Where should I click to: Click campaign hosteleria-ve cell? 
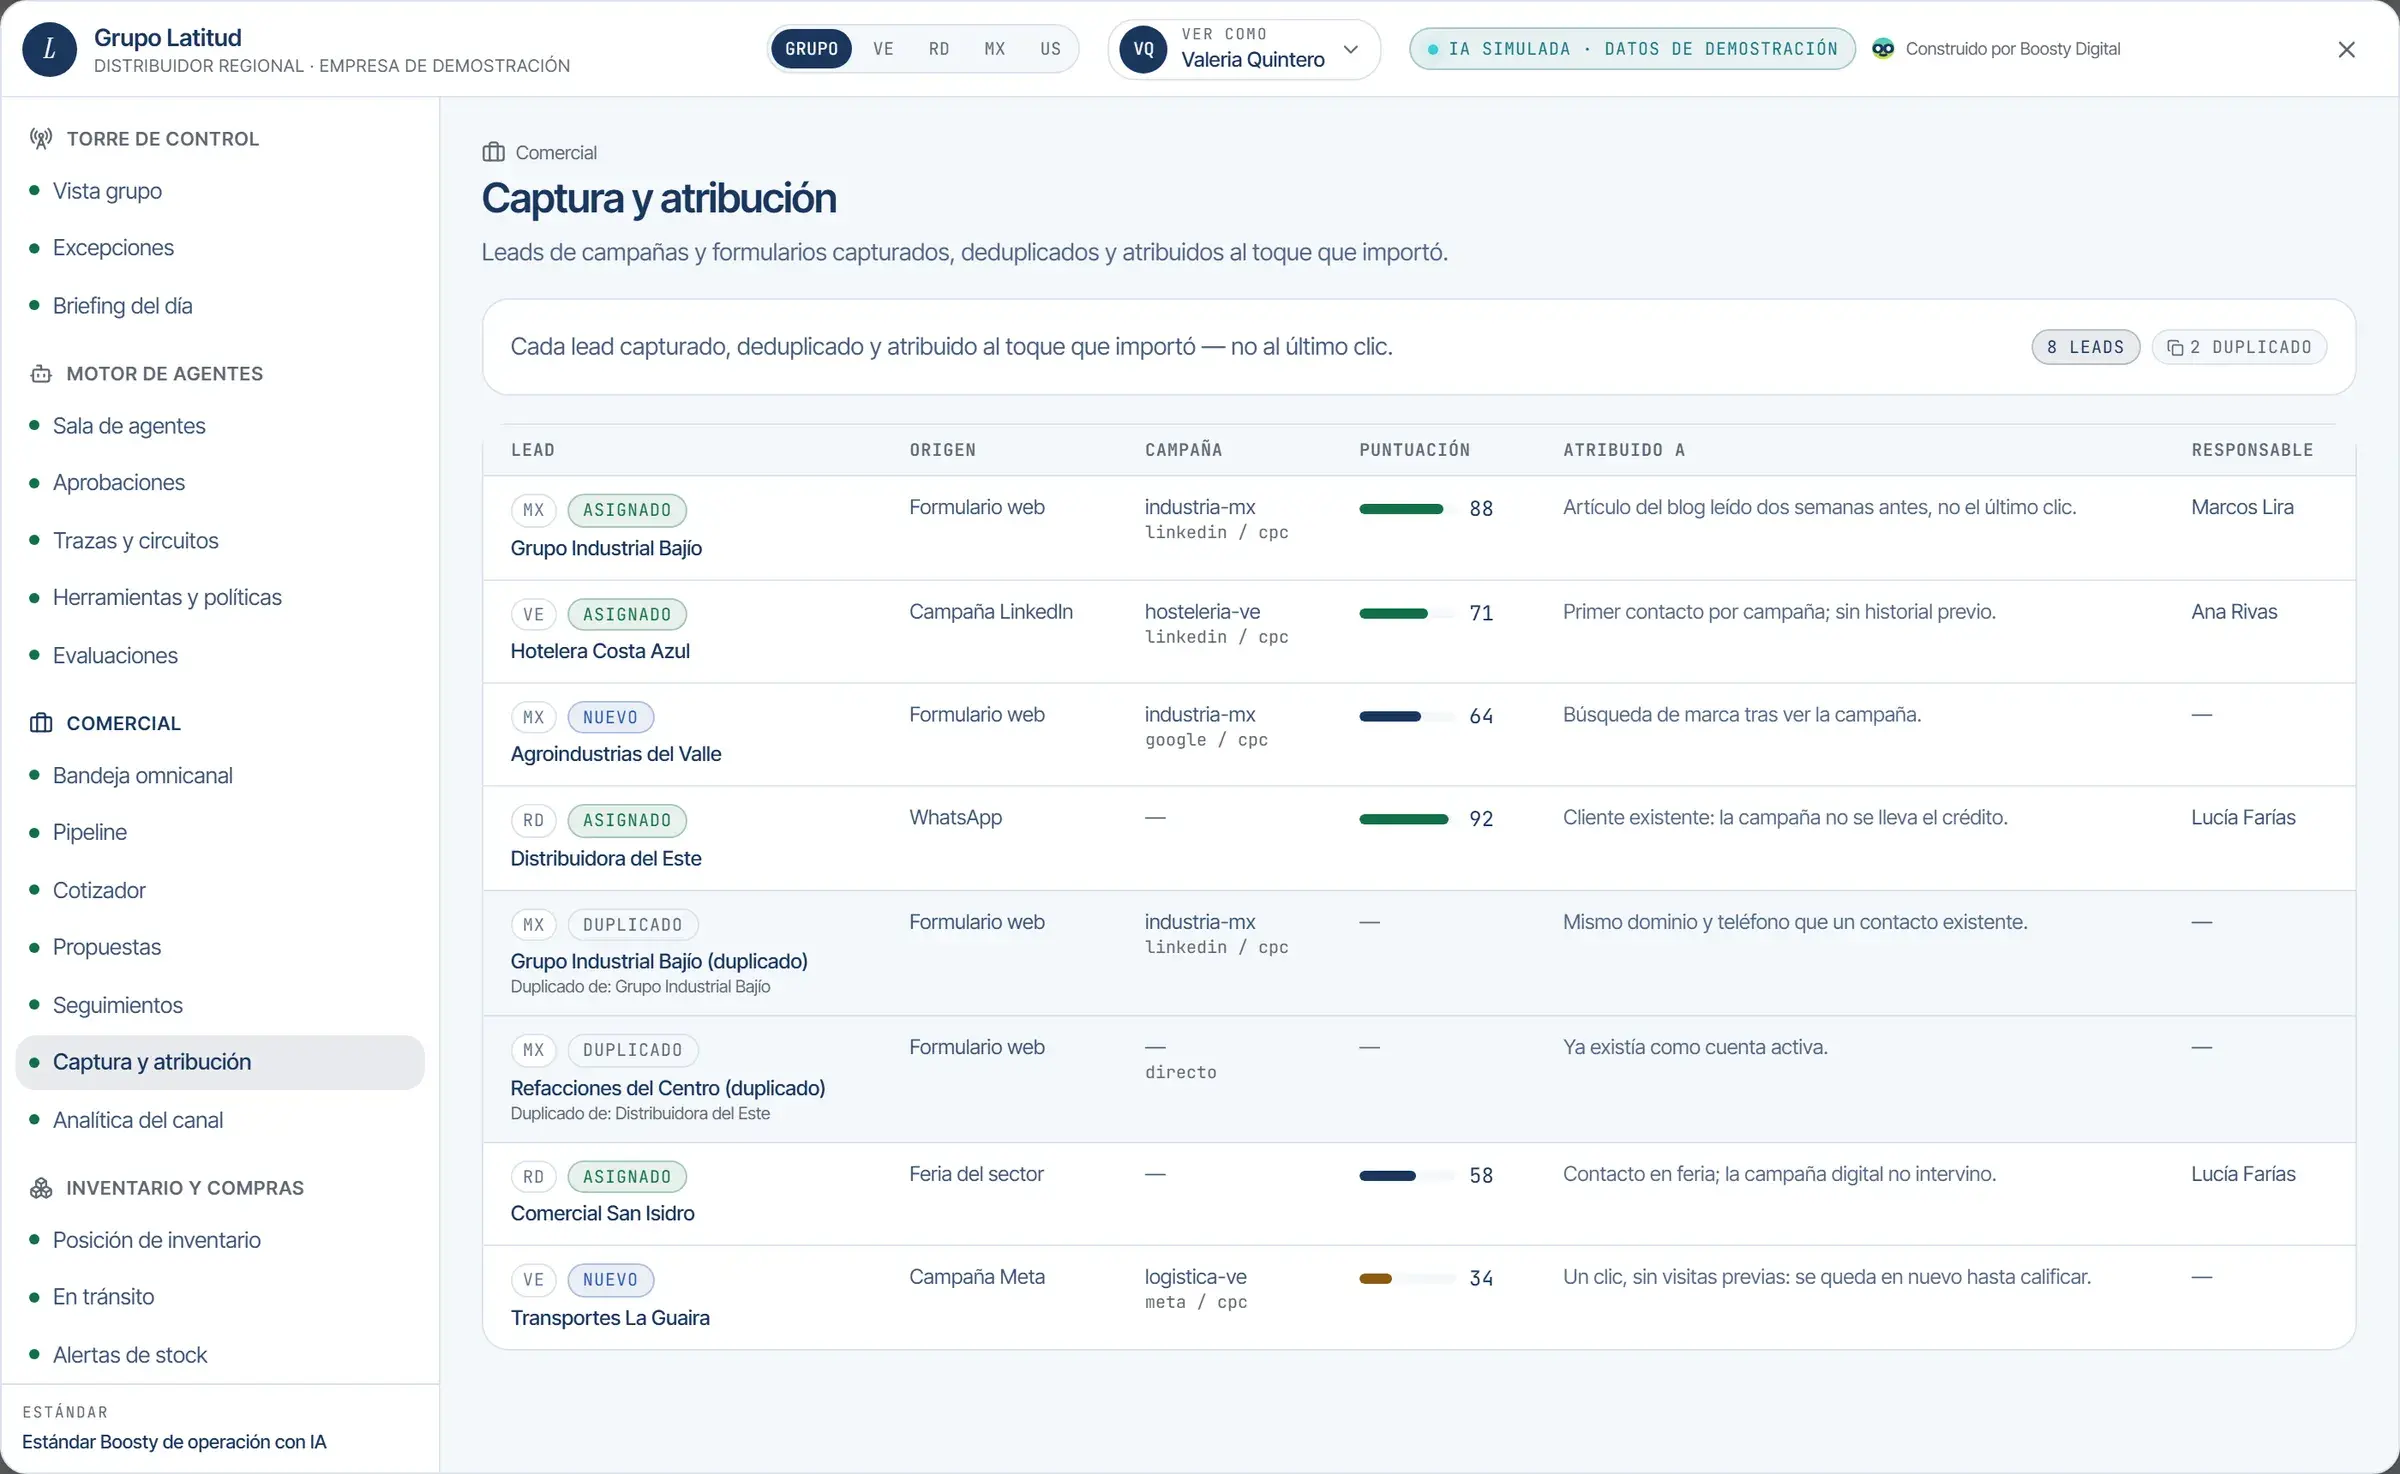point(1216,623)
